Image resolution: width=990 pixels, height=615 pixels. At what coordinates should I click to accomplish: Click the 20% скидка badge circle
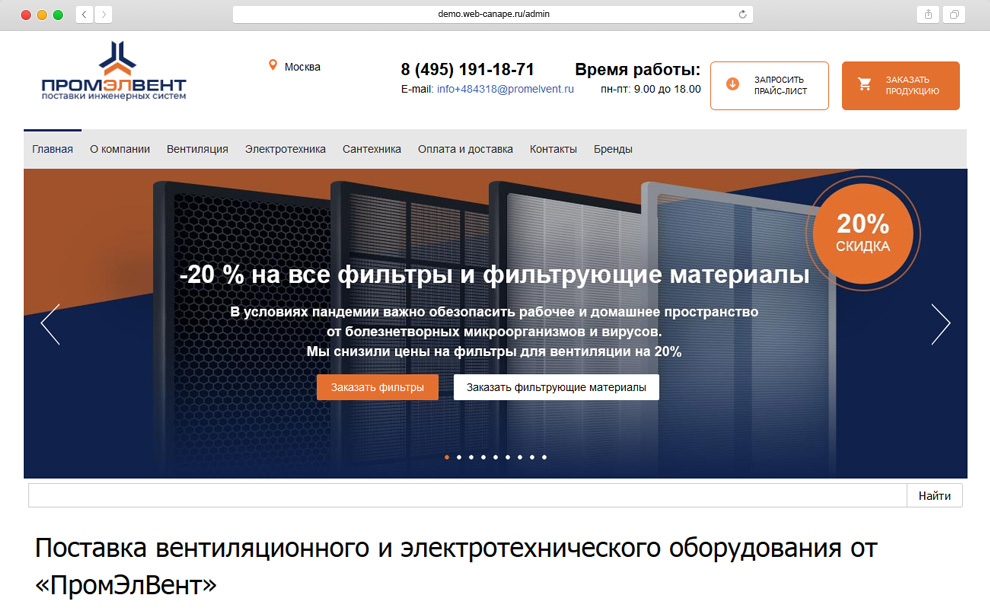[864, 233]
